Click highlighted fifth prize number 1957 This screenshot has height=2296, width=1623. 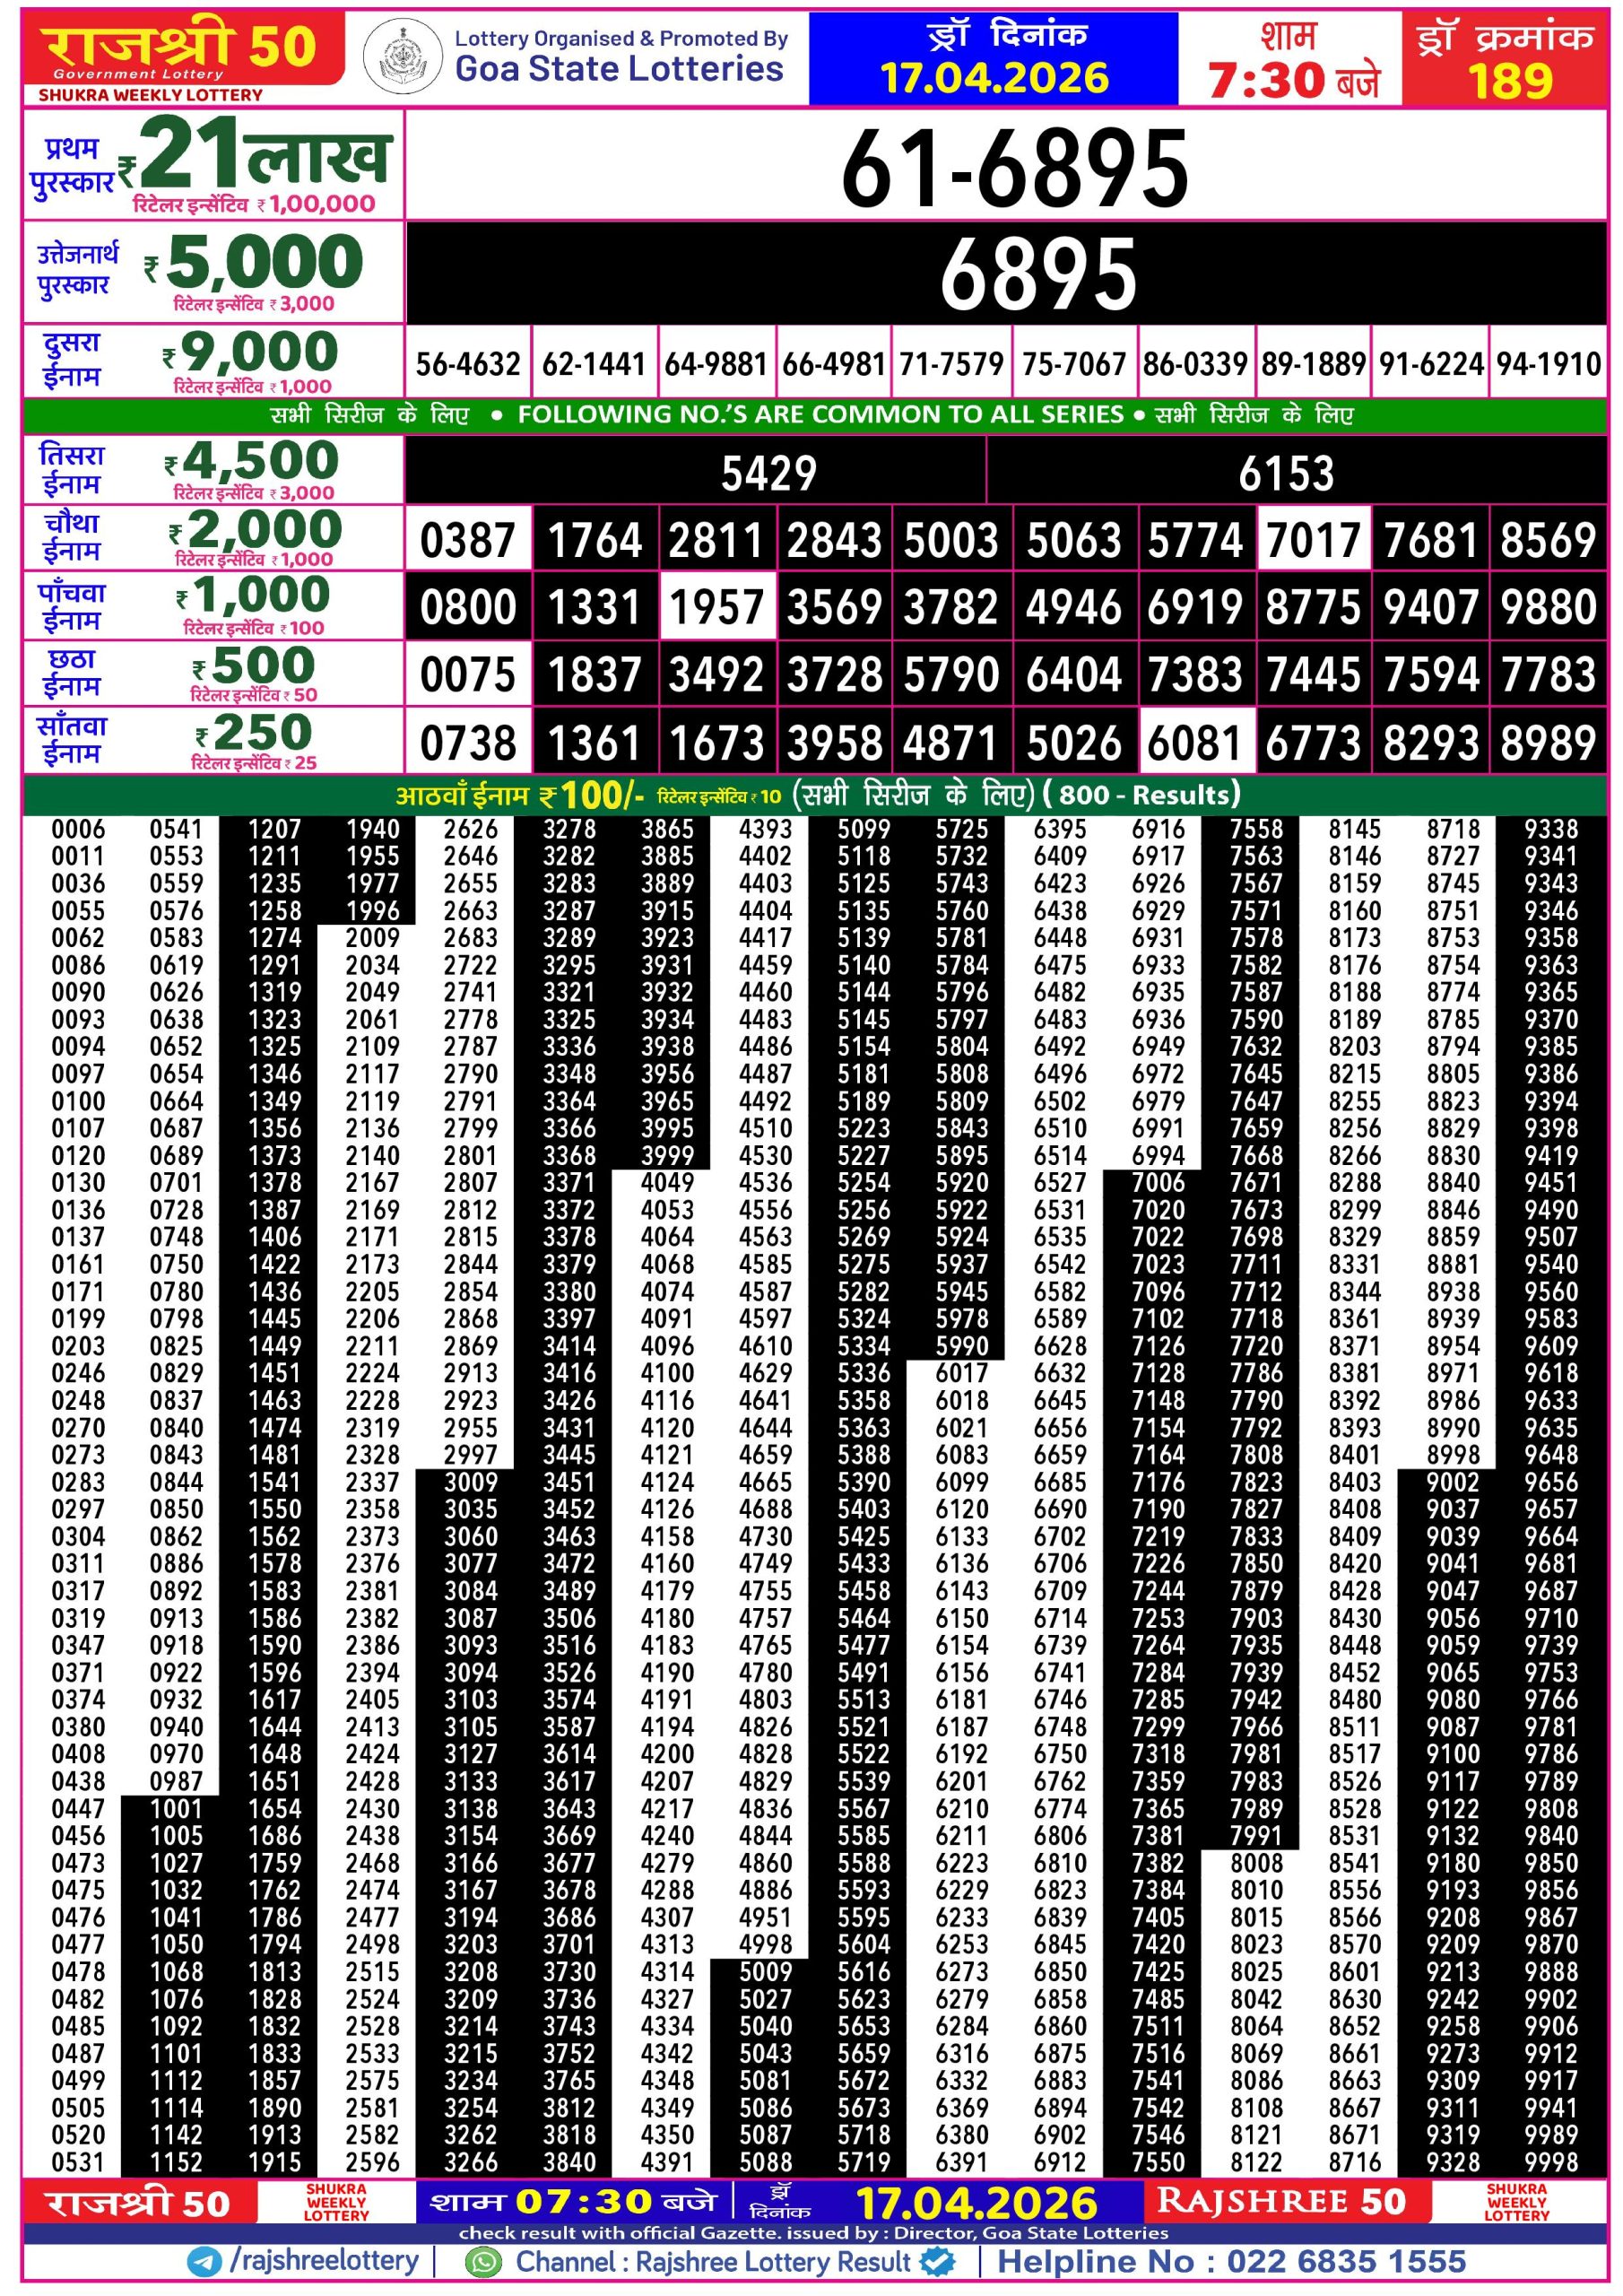[716, 607]
